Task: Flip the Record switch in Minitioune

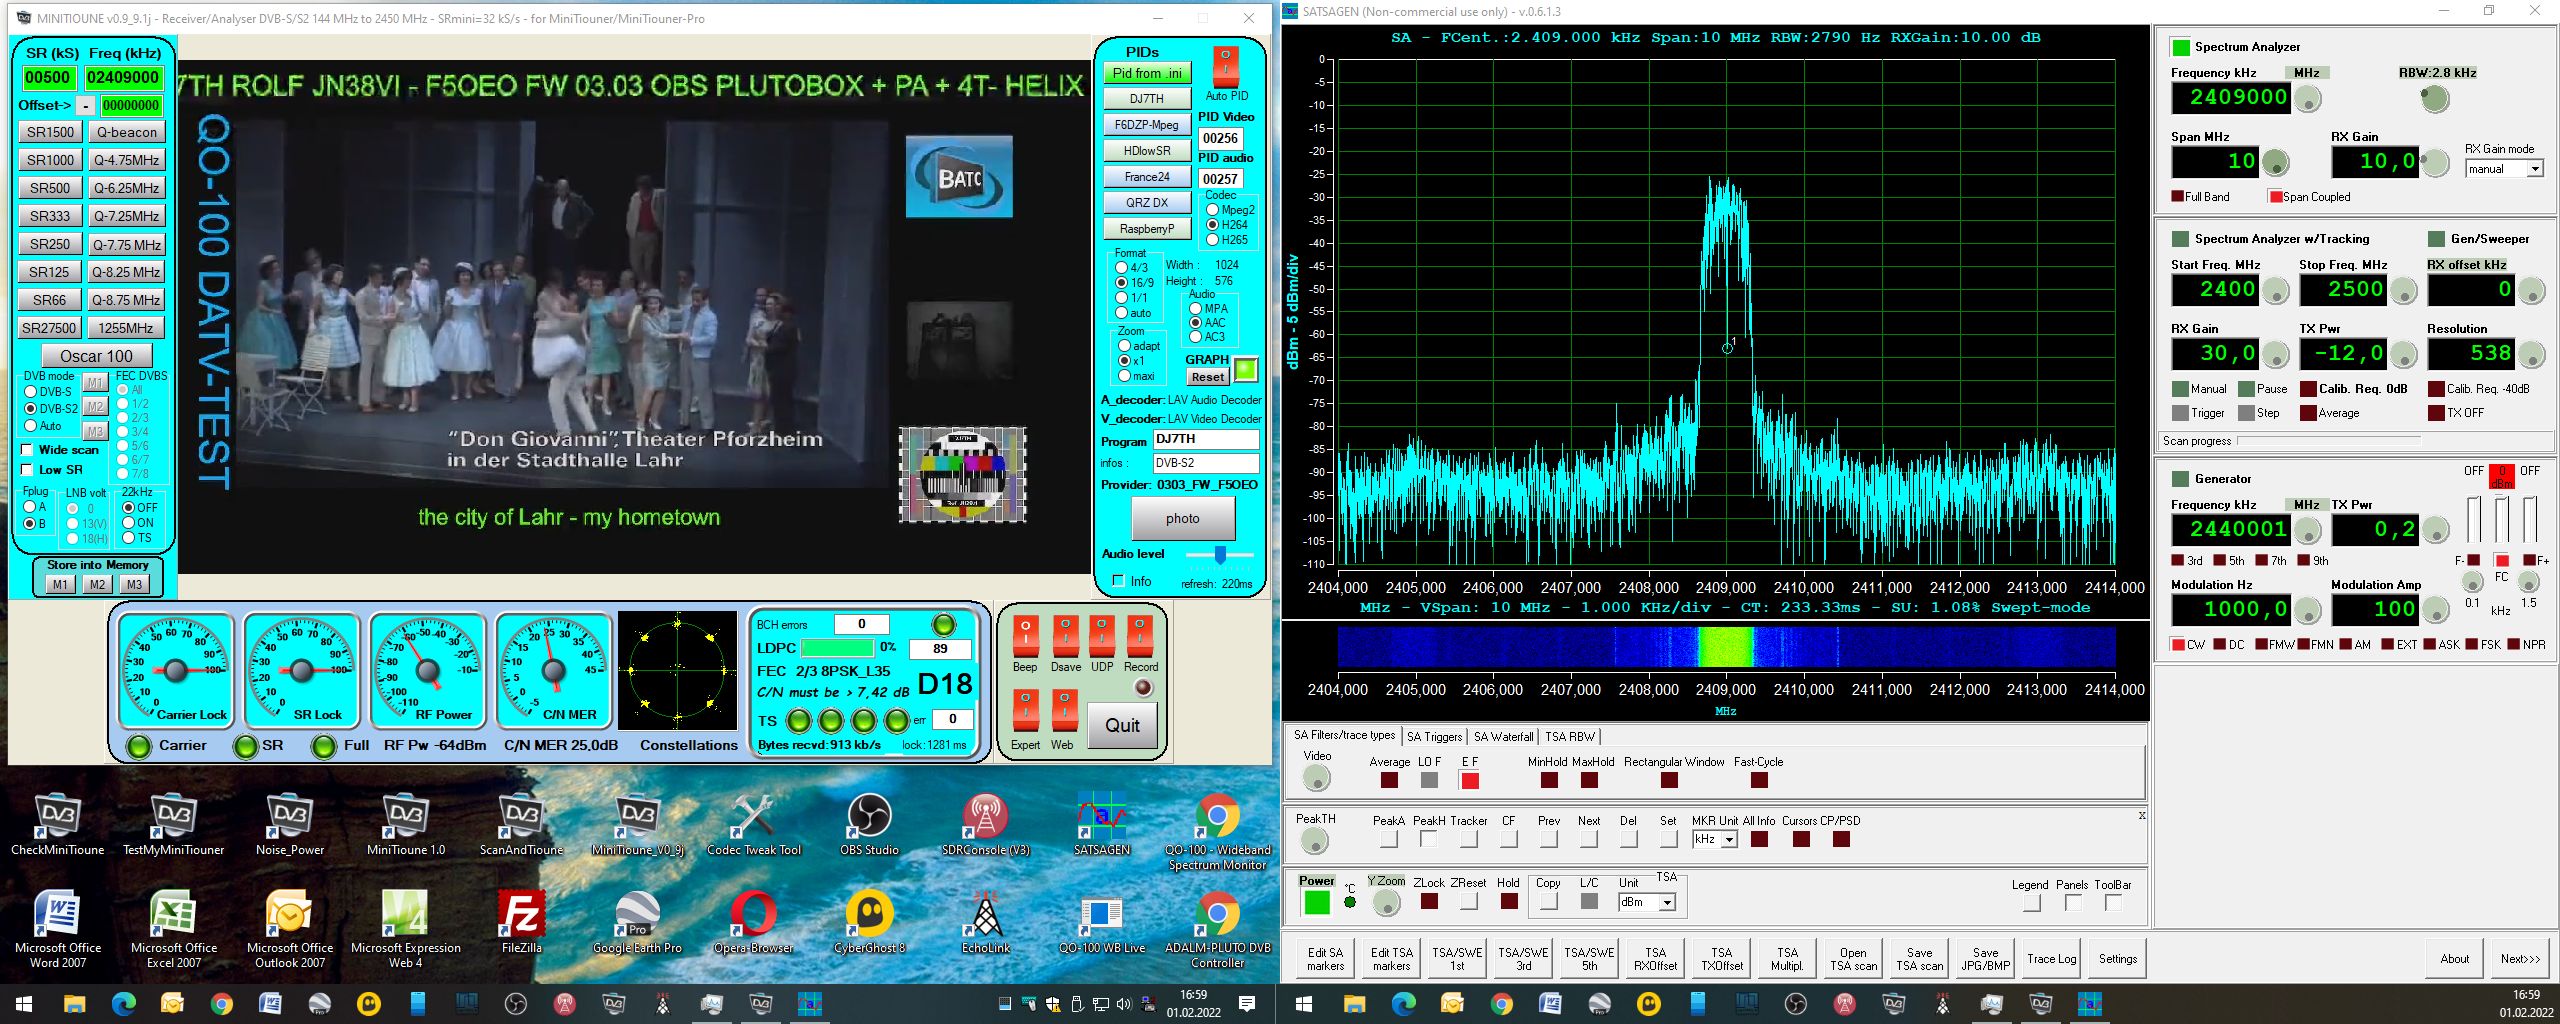Action: (x=1139, y=637)
